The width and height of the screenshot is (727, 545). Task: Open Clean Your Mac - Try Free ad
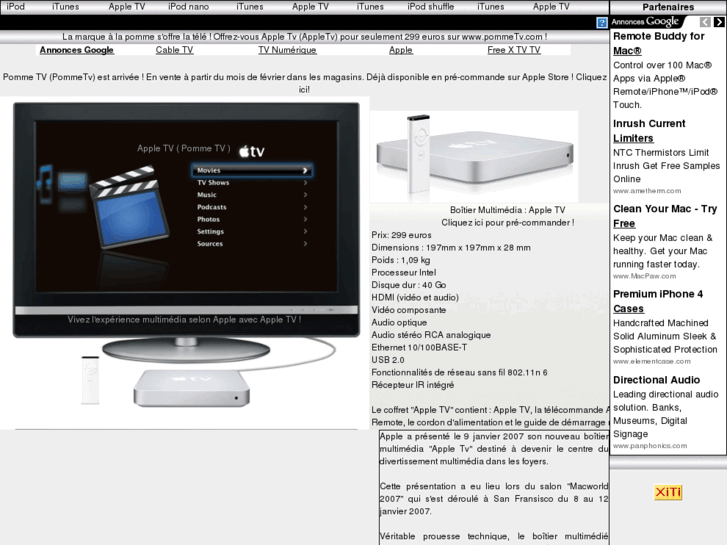tap(665, 216)
